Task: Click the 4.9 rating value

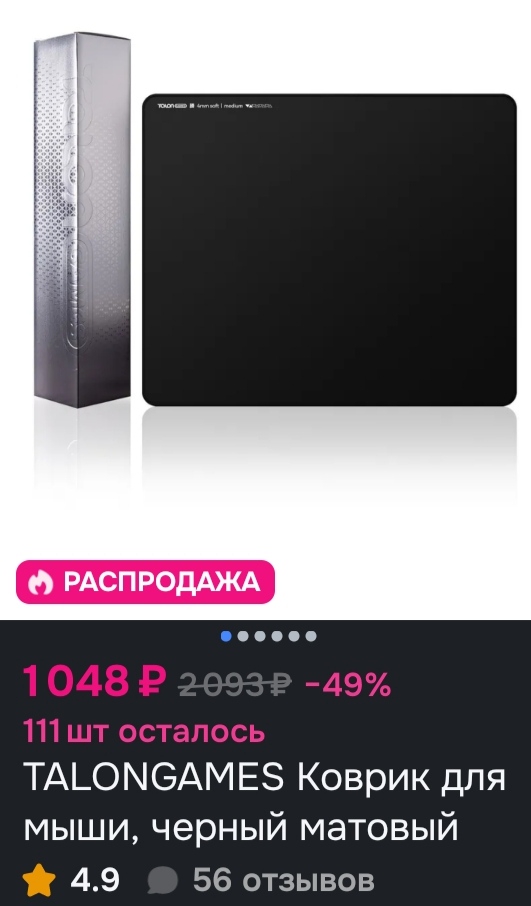Action: [95, 881]
